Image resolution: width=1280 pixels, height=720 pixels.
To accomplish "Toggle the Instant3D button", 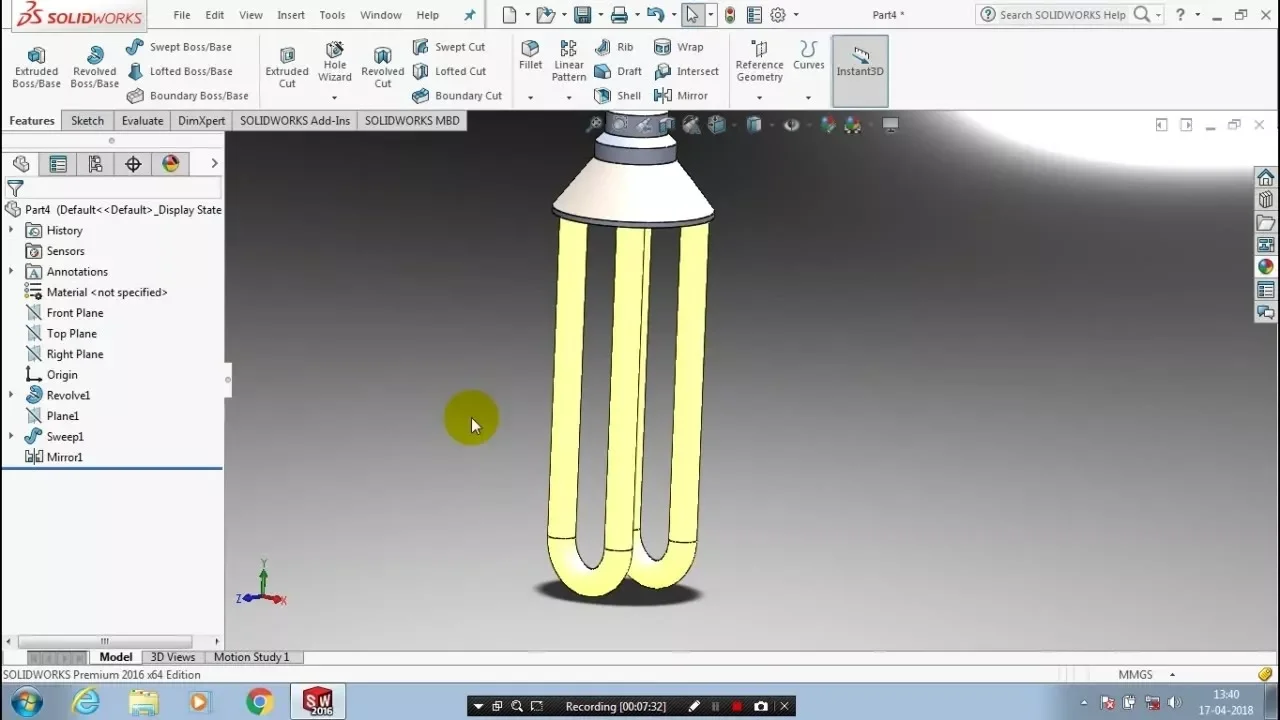I will tap(860, 70).
